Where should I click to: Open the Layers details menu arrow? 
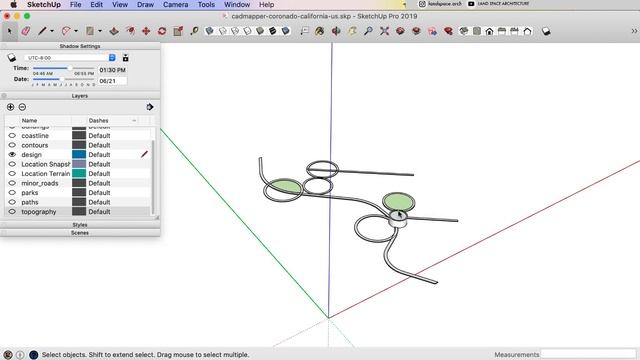click(150, 107)
